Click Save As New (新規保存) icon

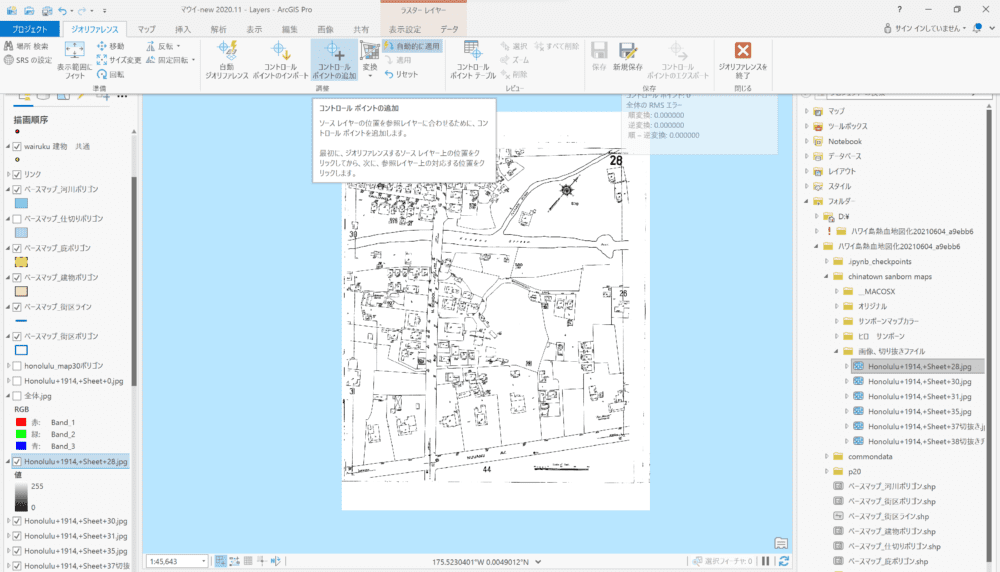(x=628, y=51)
